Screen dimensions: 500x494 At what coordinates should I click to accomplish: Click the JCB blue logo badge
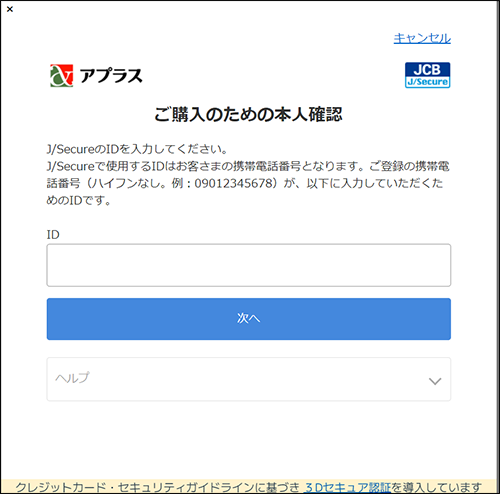428,75
